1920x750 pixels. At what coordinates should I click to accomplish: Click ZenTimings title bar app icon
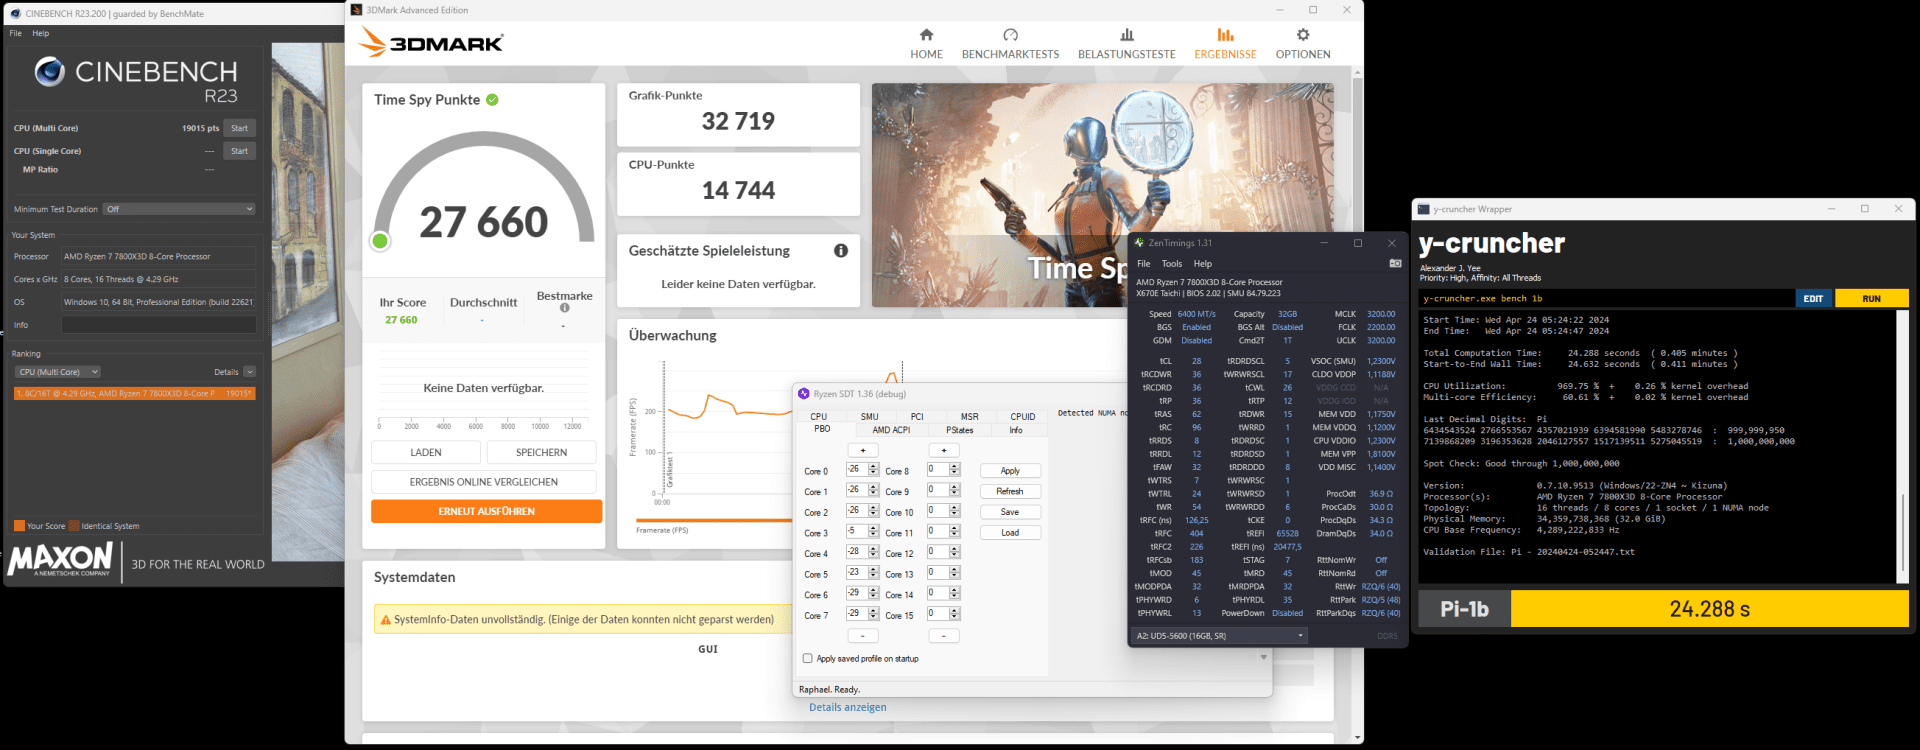[x=1139, y=243]
